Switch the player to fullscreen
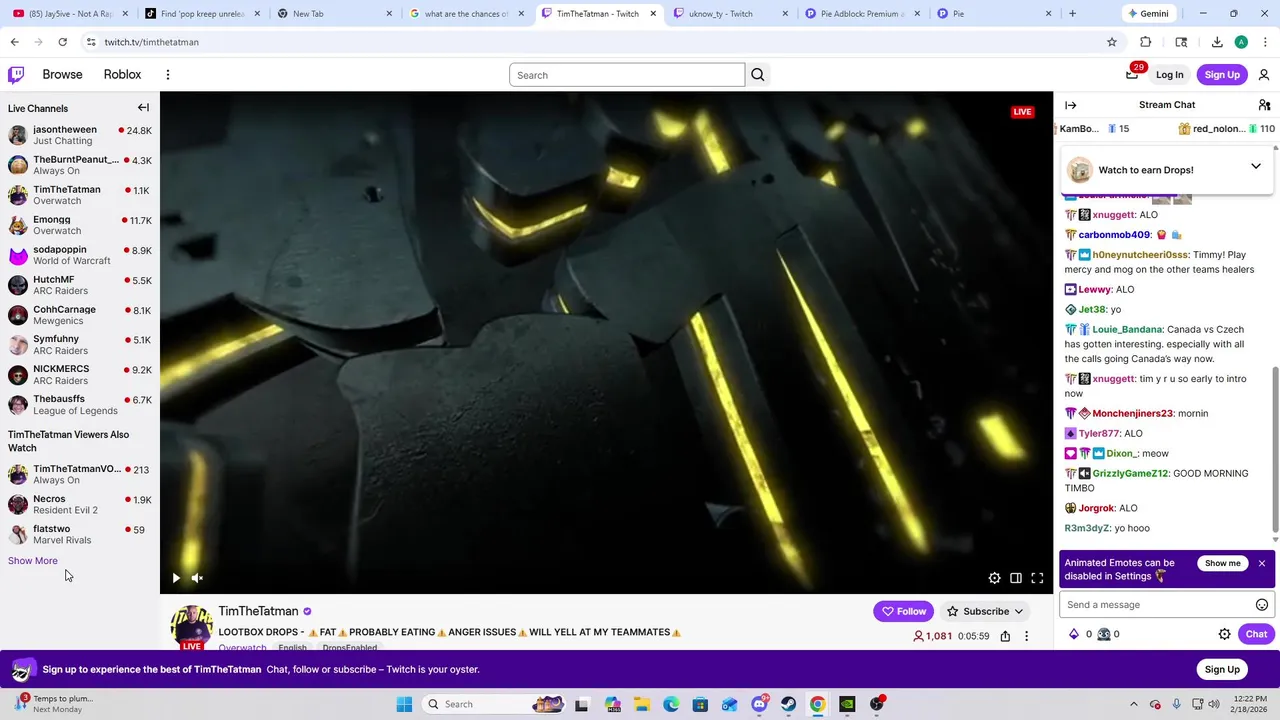The height and width of the screenshot is (720, 1280). (x=1037, y=578)
